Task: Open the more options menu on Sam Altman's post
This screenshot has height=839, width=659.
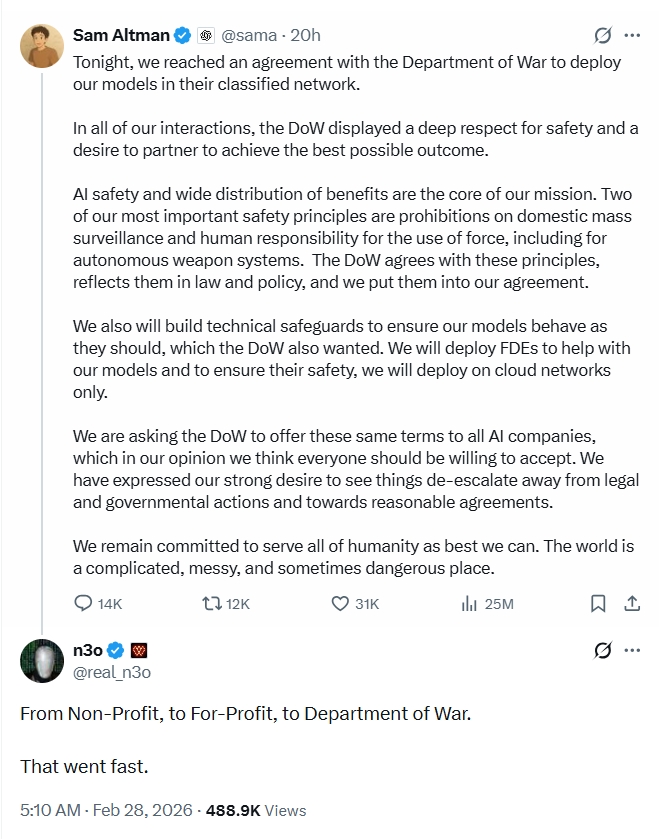Action: [632, 36]
